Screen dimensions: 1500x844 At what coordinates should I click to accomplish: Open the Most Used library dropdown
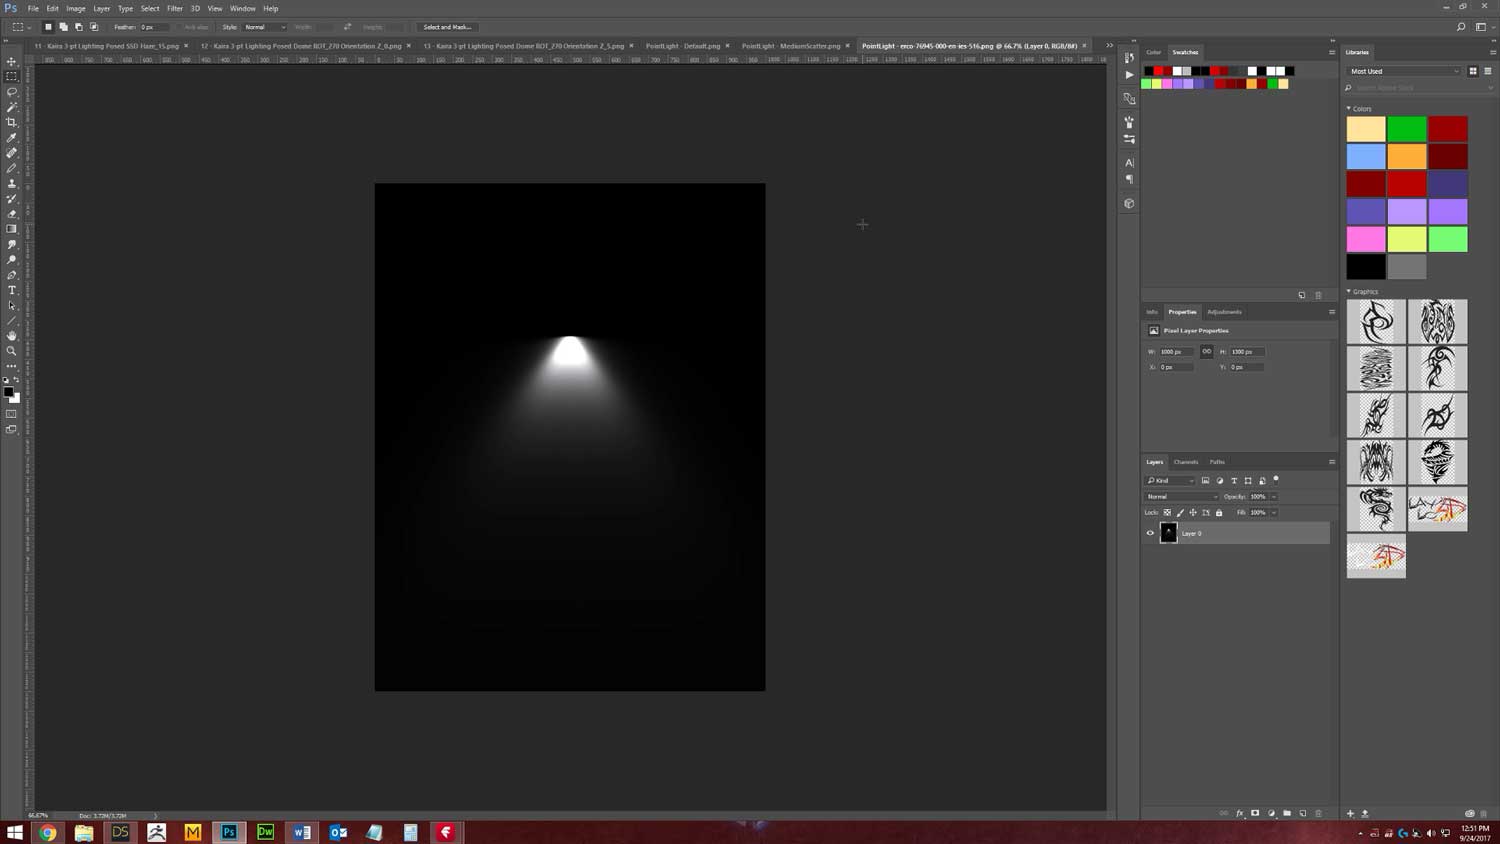click(x=1404, y=71)
